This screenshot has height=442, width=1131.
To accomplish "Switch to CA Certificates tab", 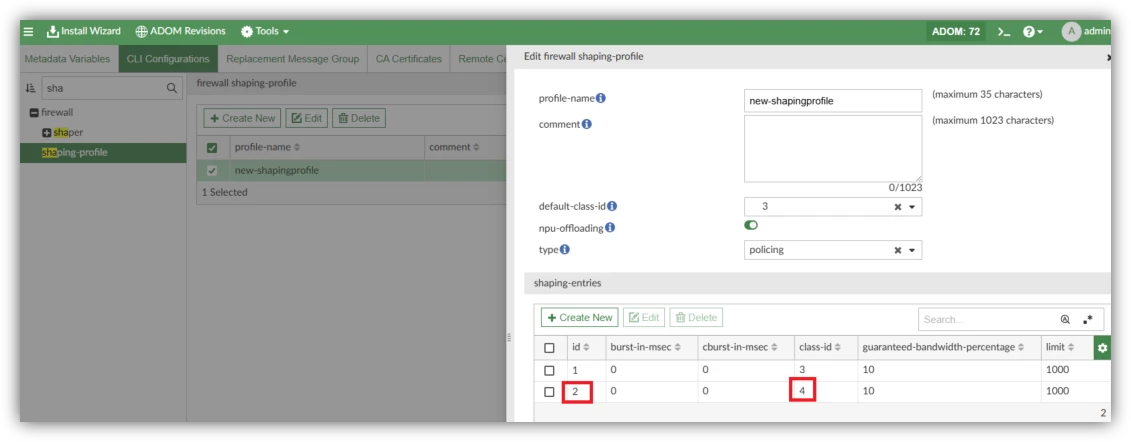I will coord(408,59).
